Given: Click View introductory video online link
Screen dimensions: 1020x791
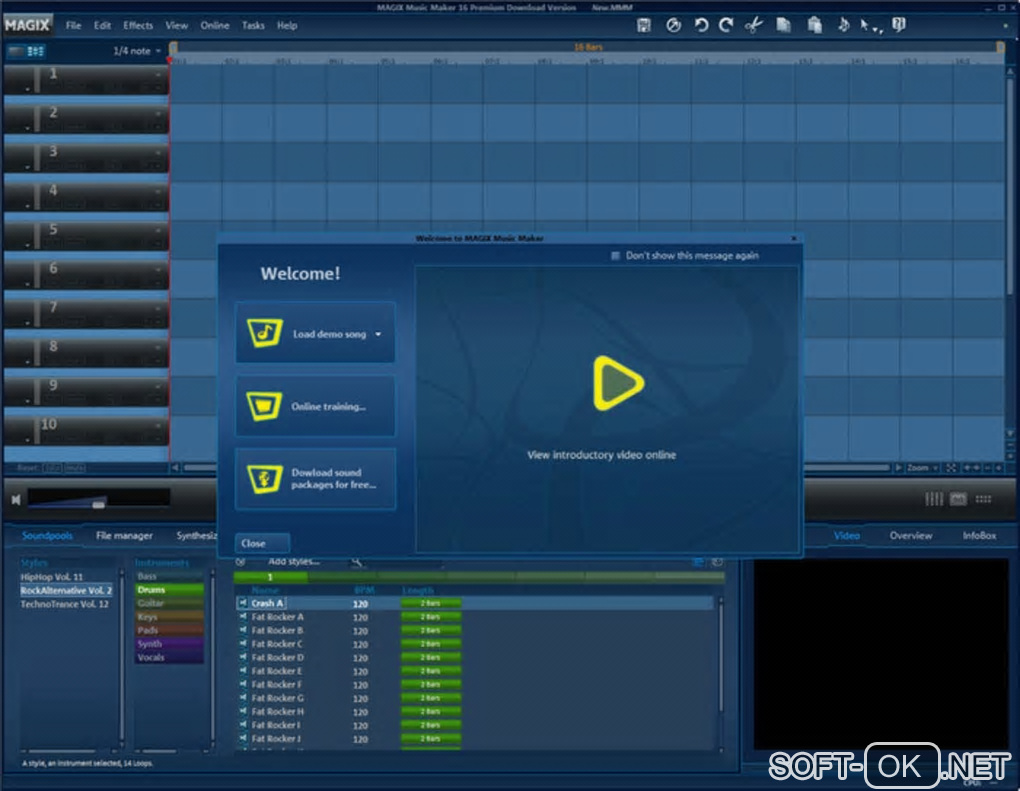Looking at the screenshot, I should coord(601,455).
